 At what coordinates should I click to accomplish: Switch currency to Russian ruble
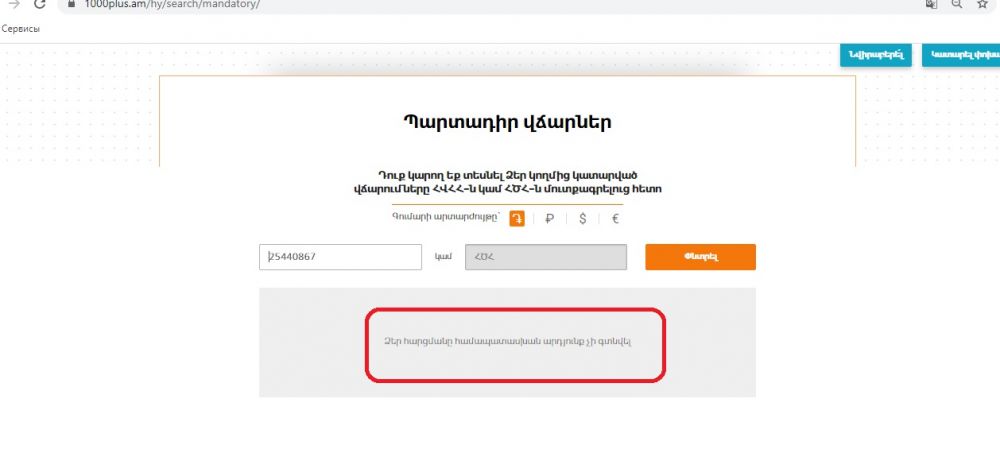tap(550, 219)
